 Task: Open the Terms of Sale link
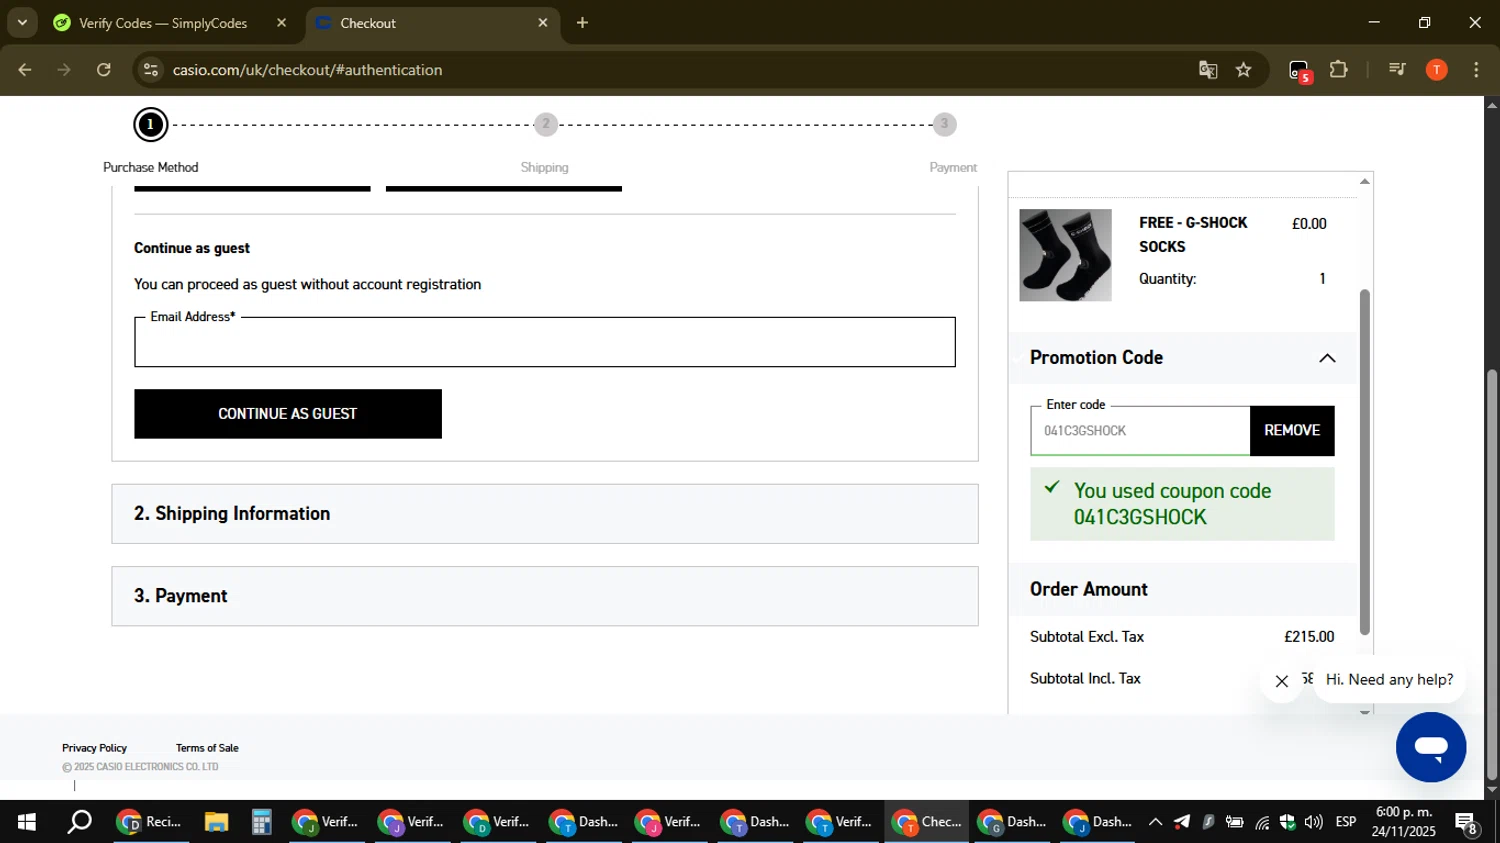coord(207,748)
